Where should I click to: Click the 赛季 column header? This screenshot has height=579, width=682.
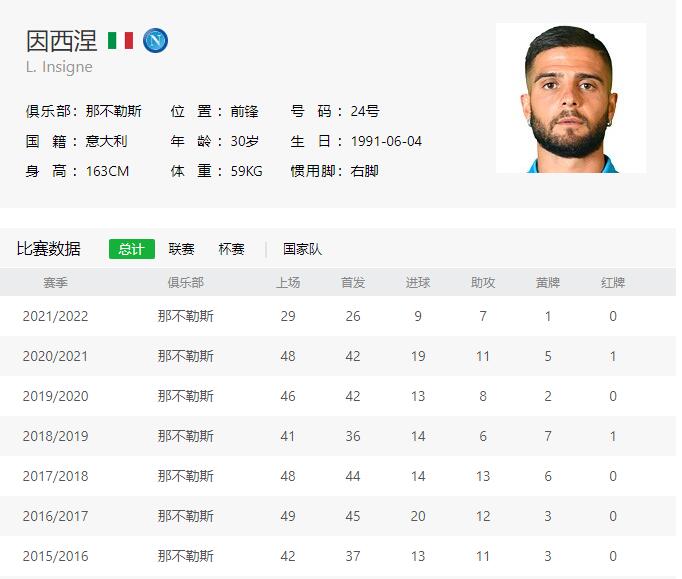click(x=55, y=283)
